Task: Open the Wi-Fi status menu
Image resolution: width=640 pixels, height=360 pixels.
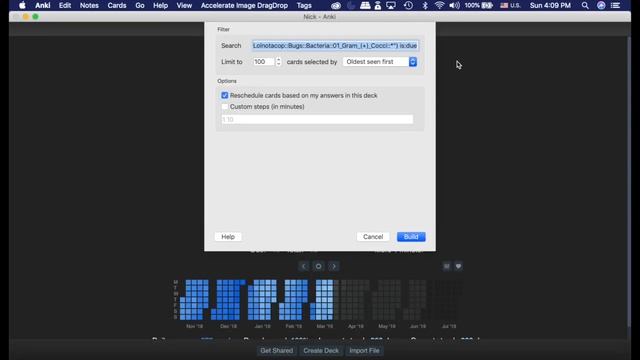Action: coord(439,5)
